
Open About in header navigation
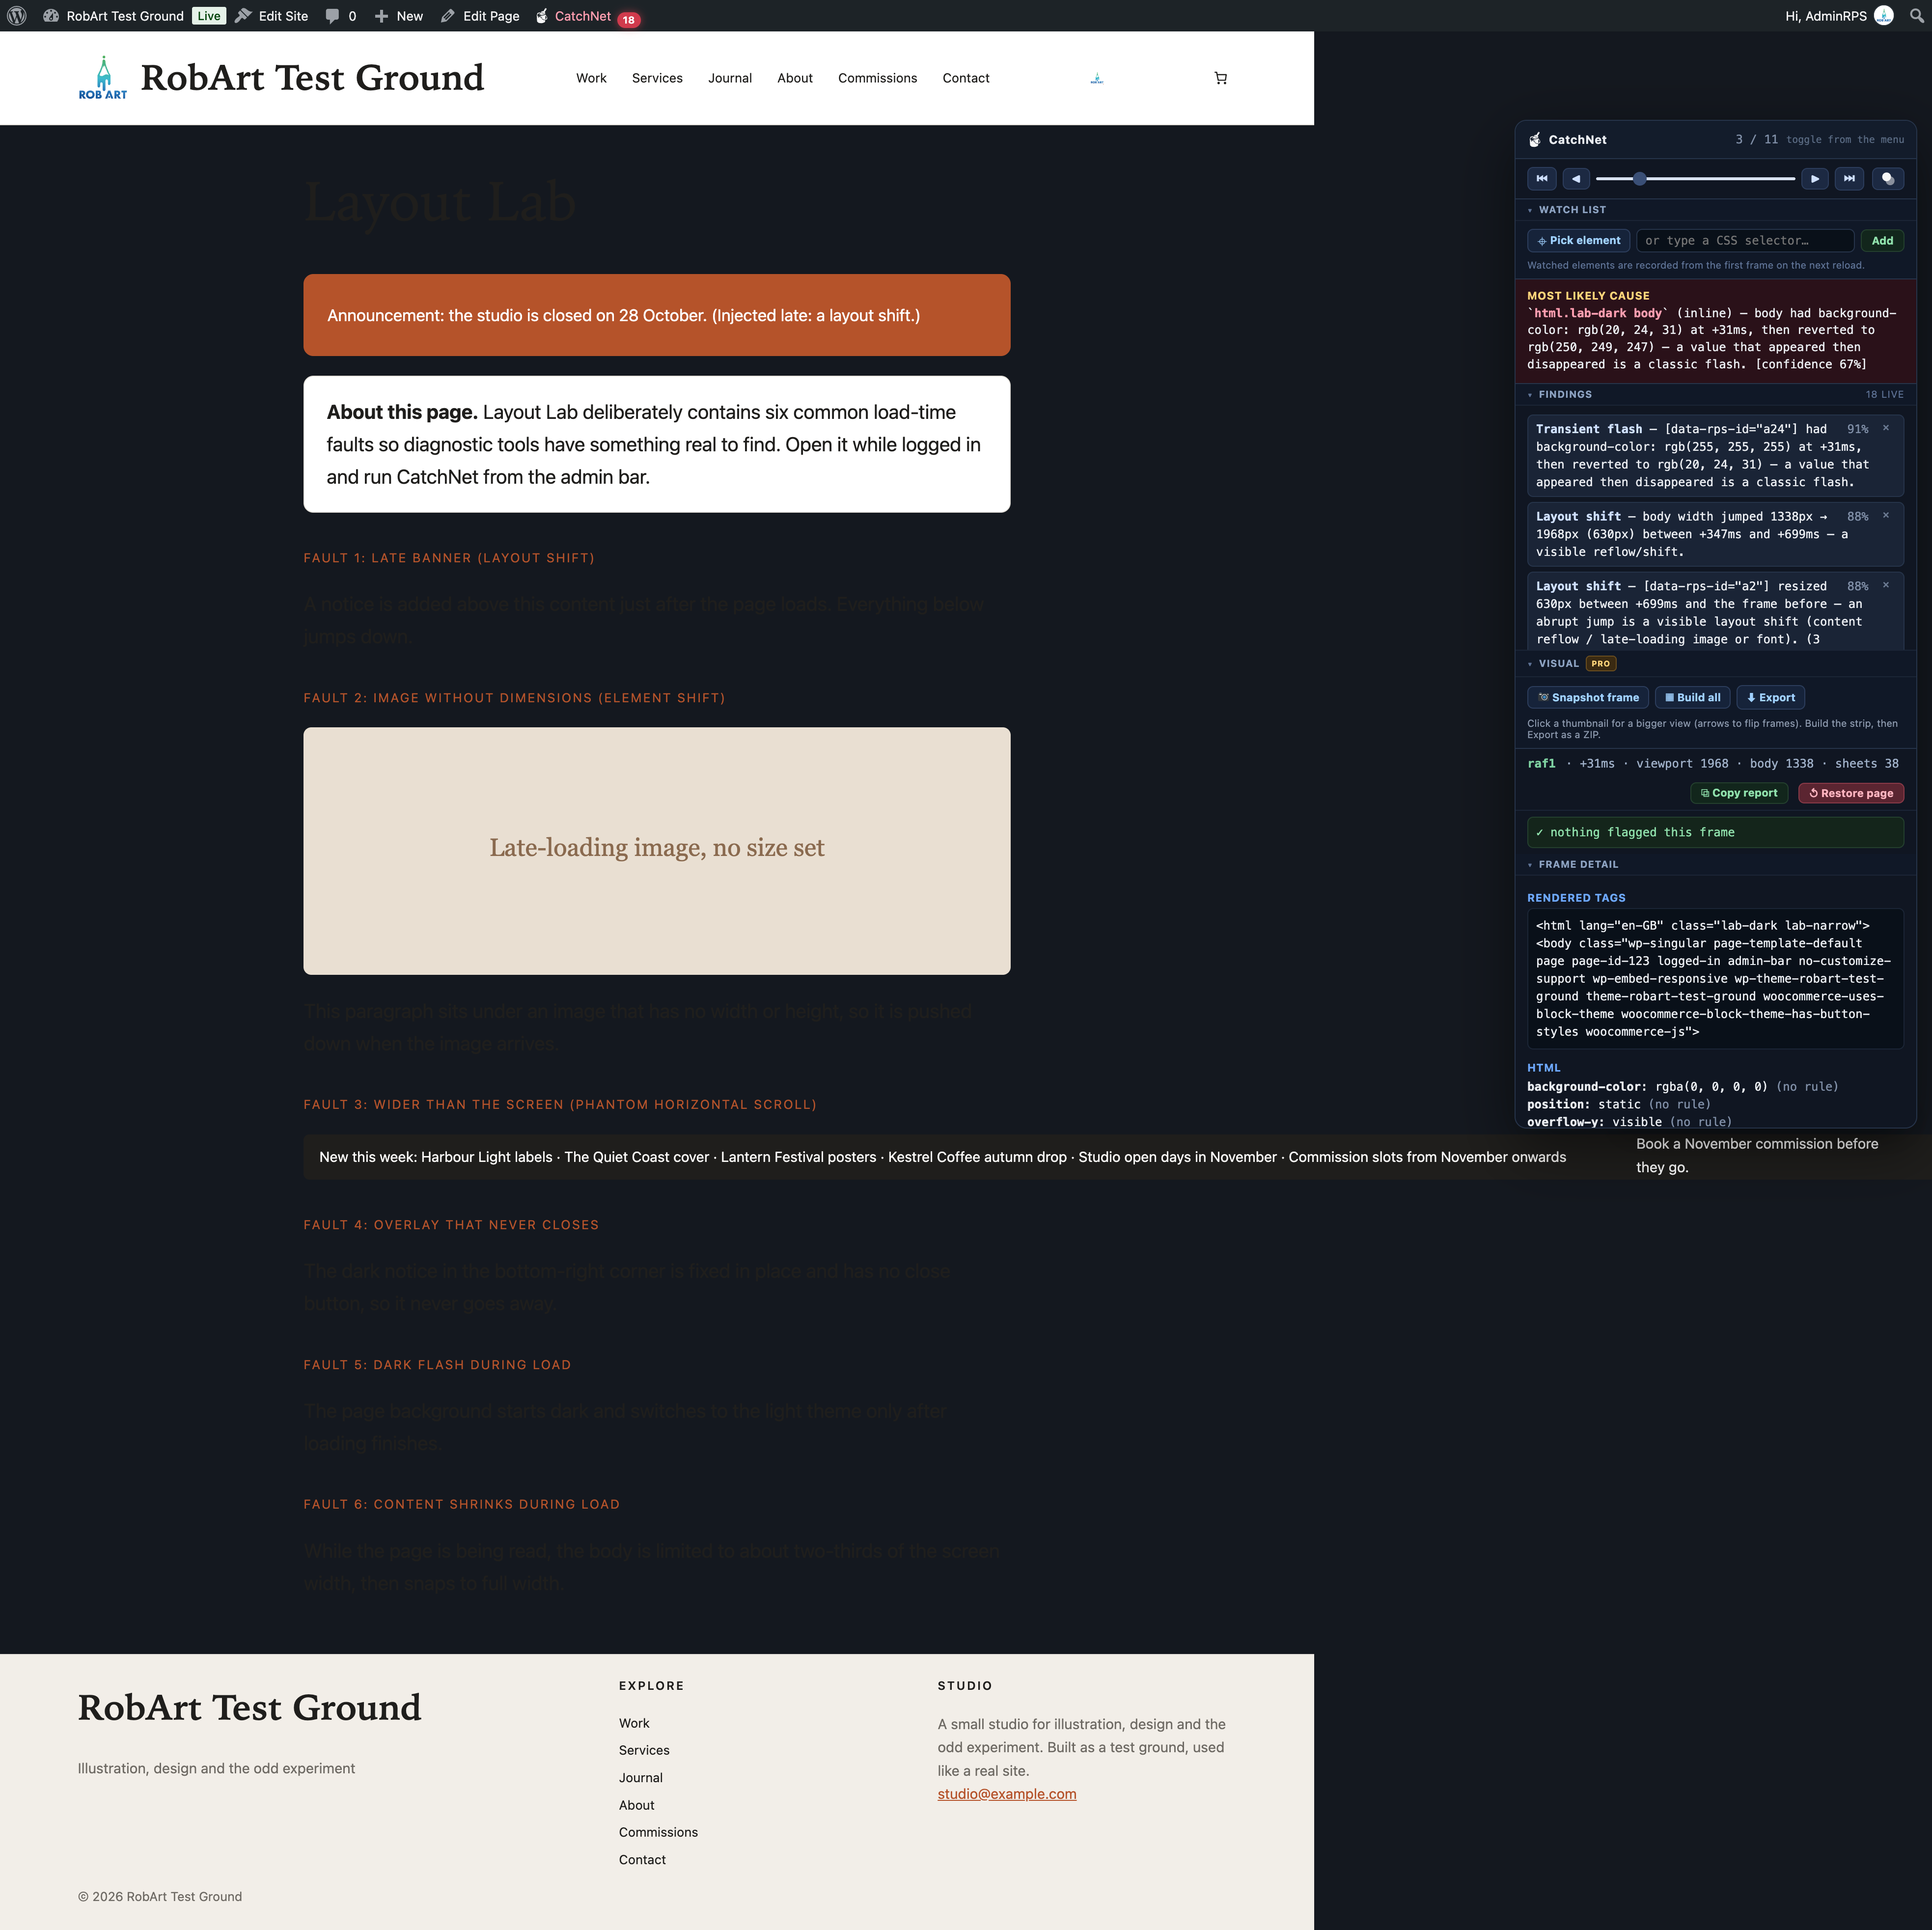coord(795,78)
